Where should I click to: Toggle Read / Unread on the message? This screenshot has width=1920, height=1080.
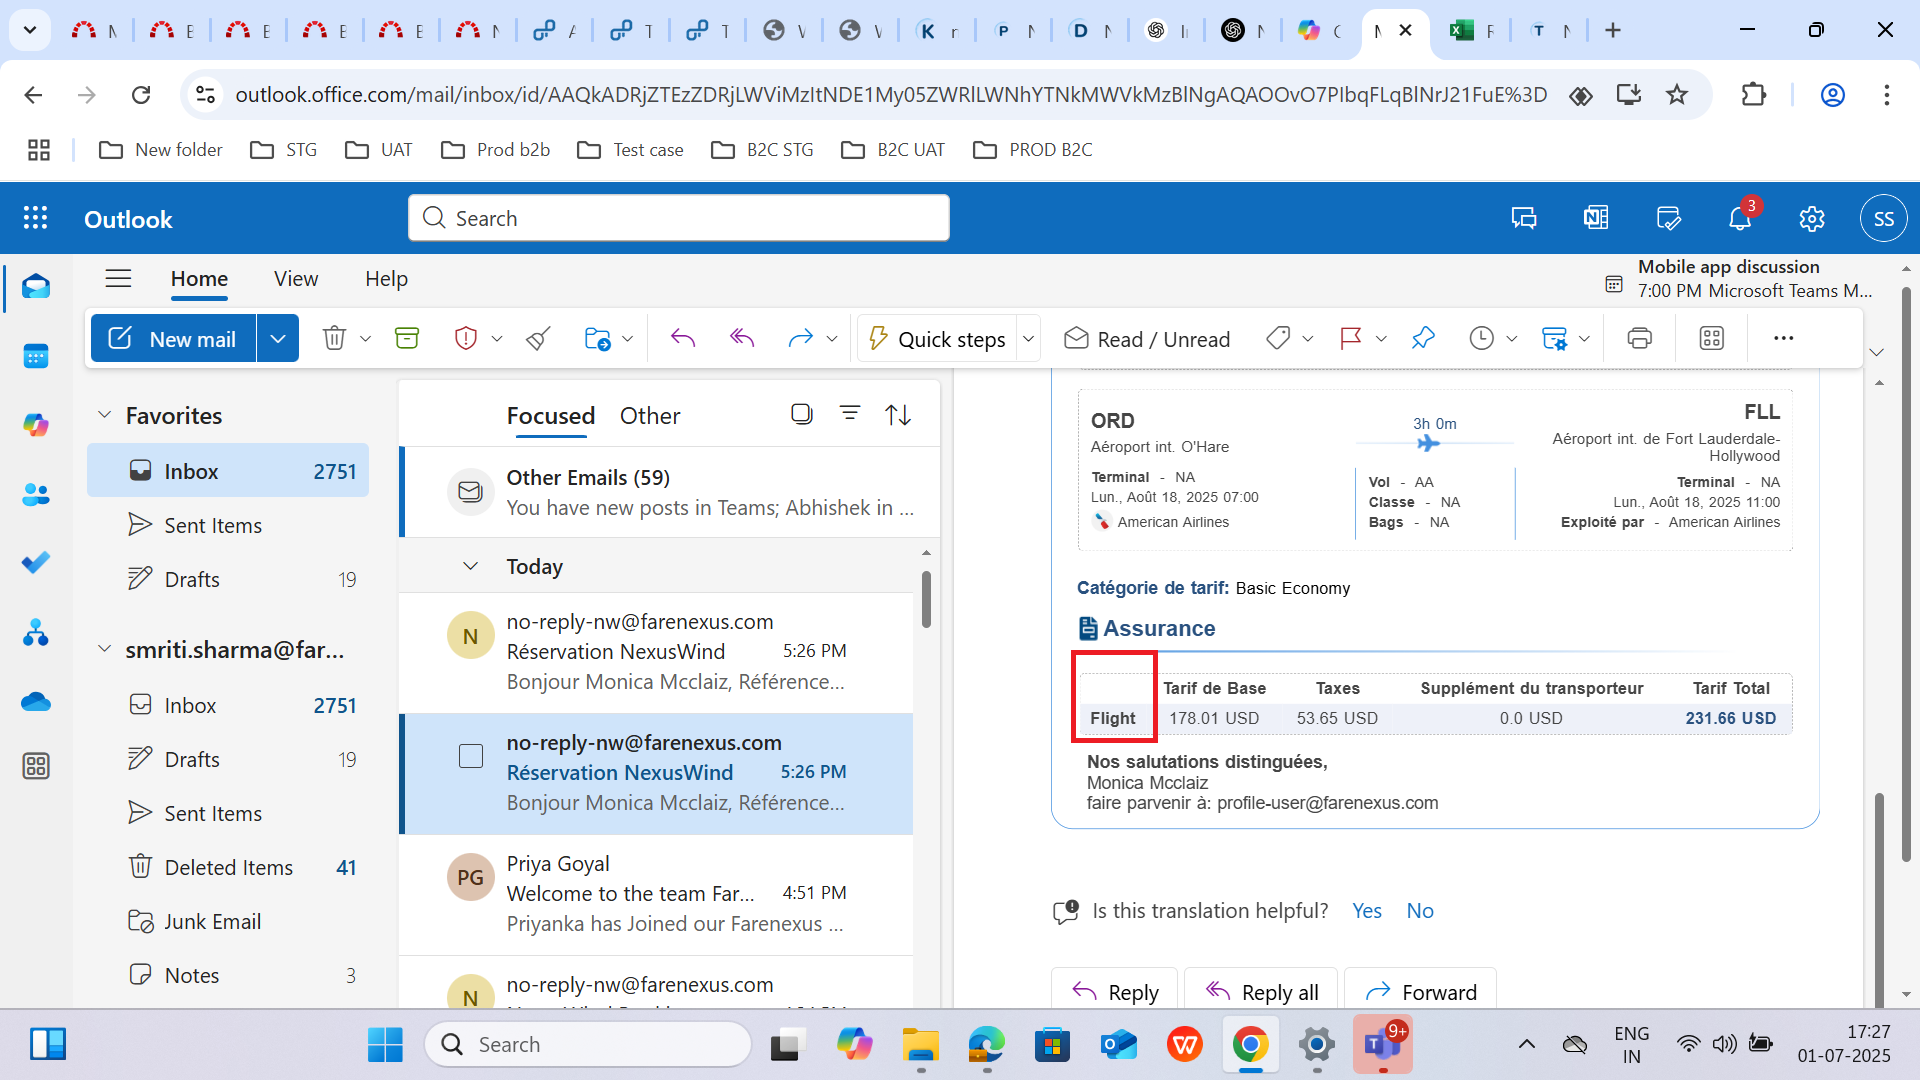pyautogui.click(x=1147, y=339)
